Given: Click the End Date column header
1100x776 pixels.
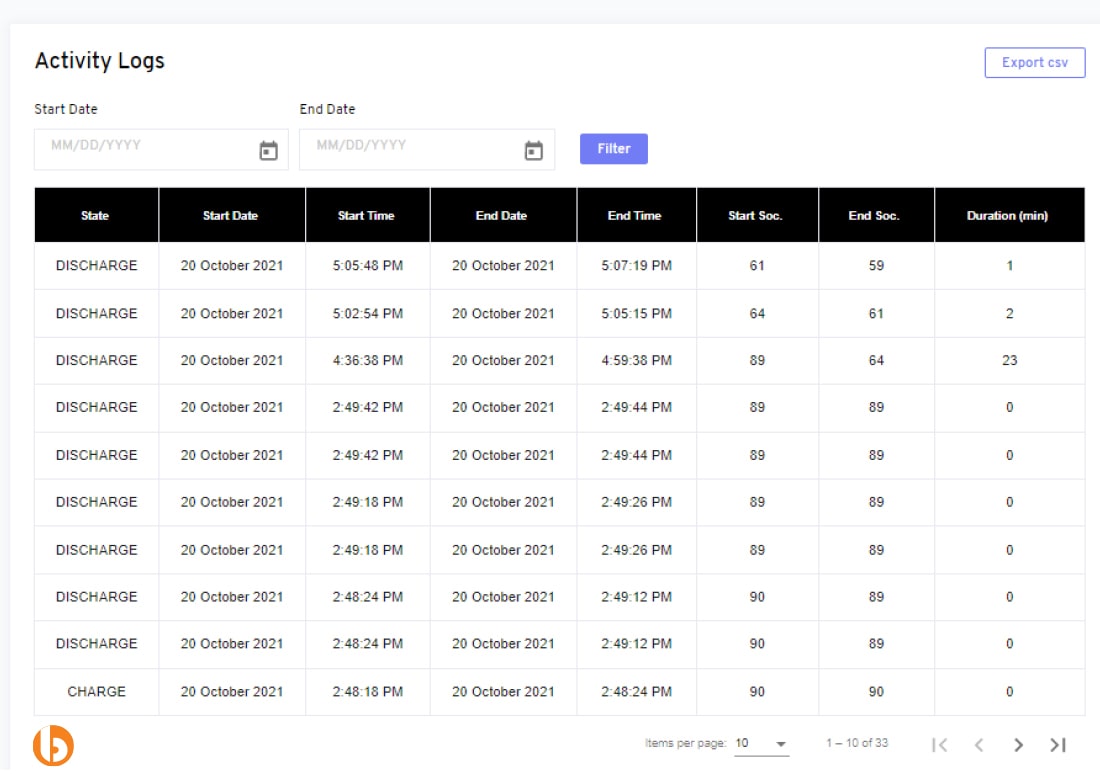Looking at the screenshot, I should [502, 215].
